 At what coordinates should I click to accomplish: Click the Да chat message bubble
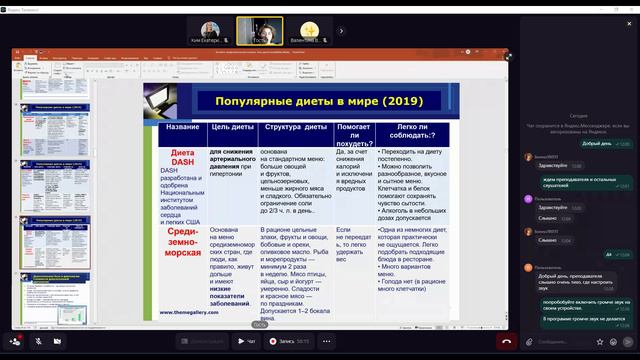point(617,254)
